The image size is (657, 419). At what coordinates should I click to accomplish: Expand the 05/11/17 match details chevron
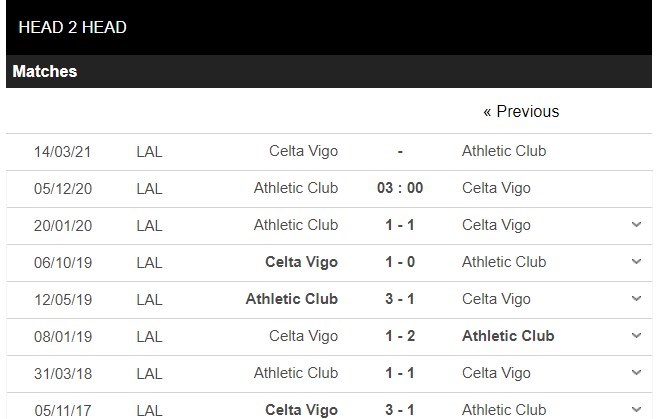(637, 409)
